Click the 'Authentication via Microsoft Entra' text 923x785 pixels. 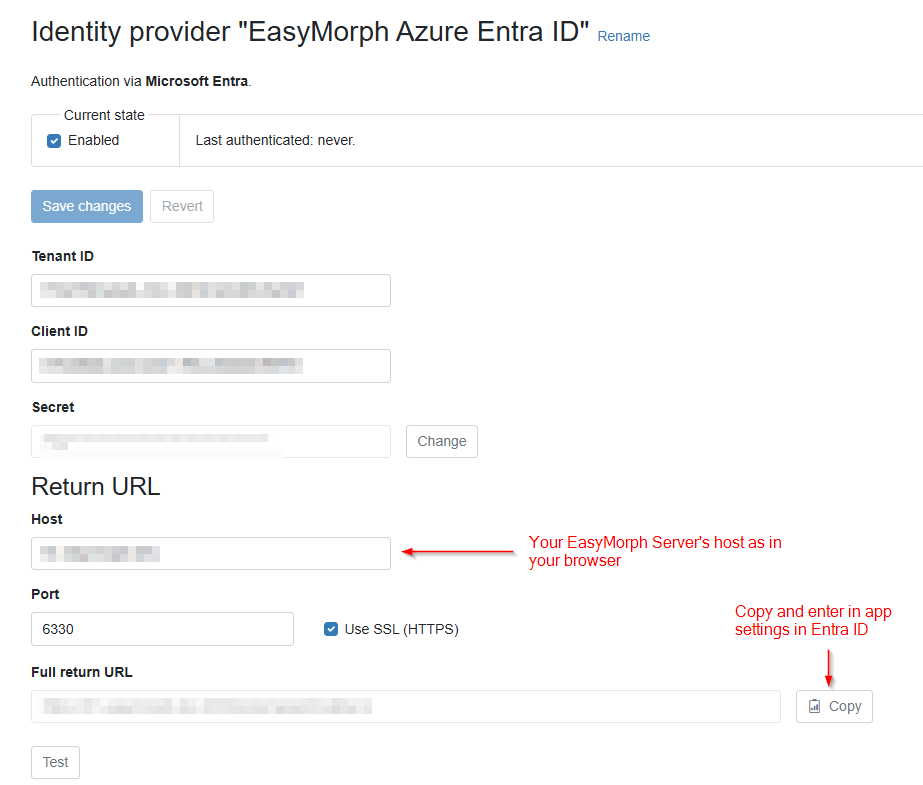[x=141, y=81]
